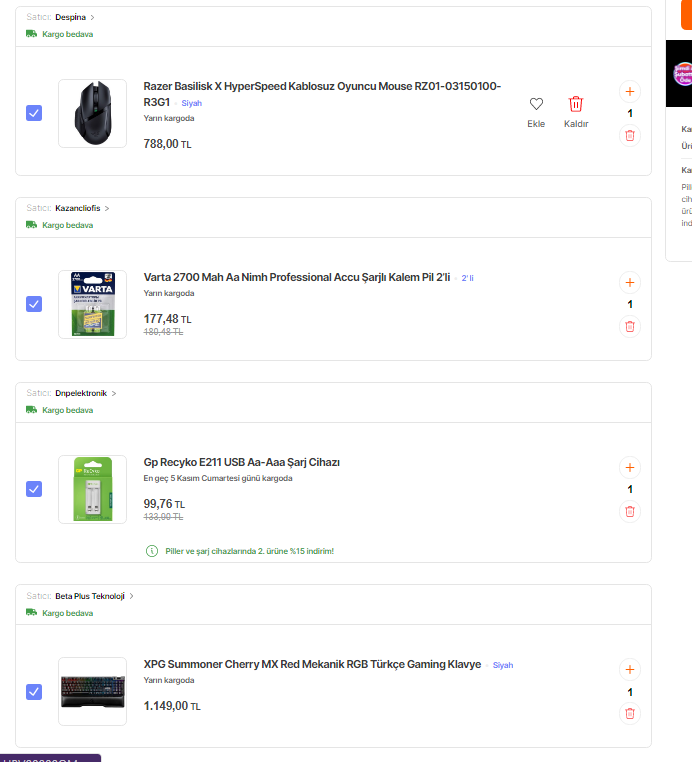Viewport: 692px width, 762px height.
Task: Open Razer Basilisk X HyperSpeed product title
Action: [x=322, y=94]
